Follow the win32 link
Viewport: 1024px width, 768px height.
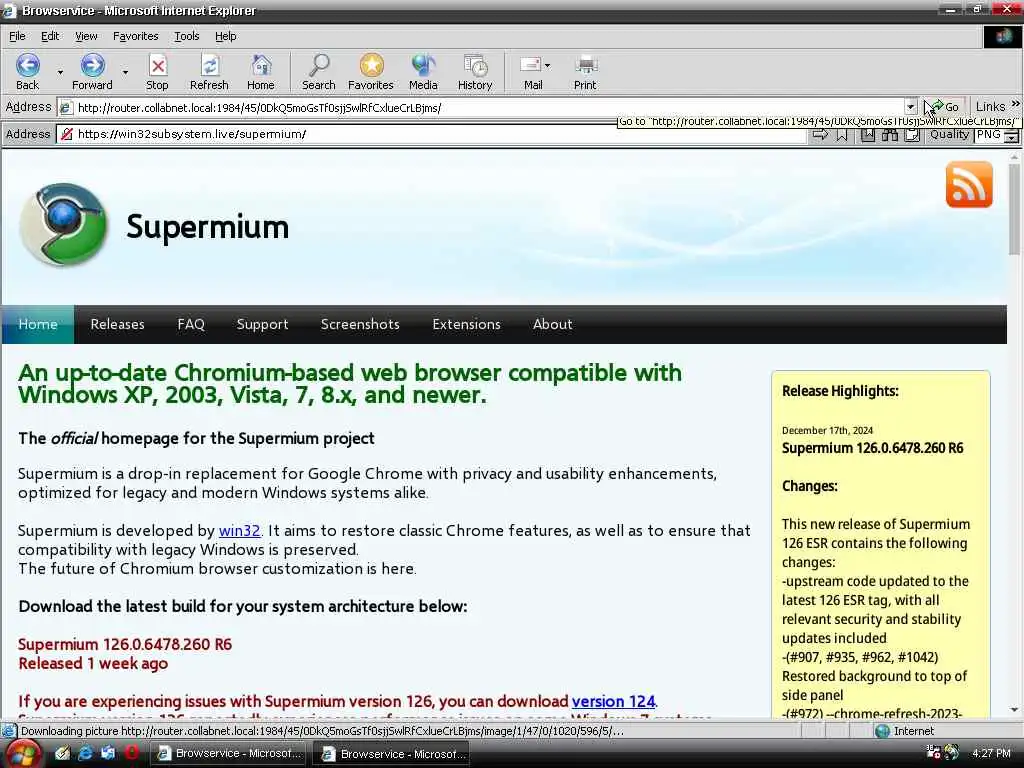pyautogui.click(x=240, y=530)
